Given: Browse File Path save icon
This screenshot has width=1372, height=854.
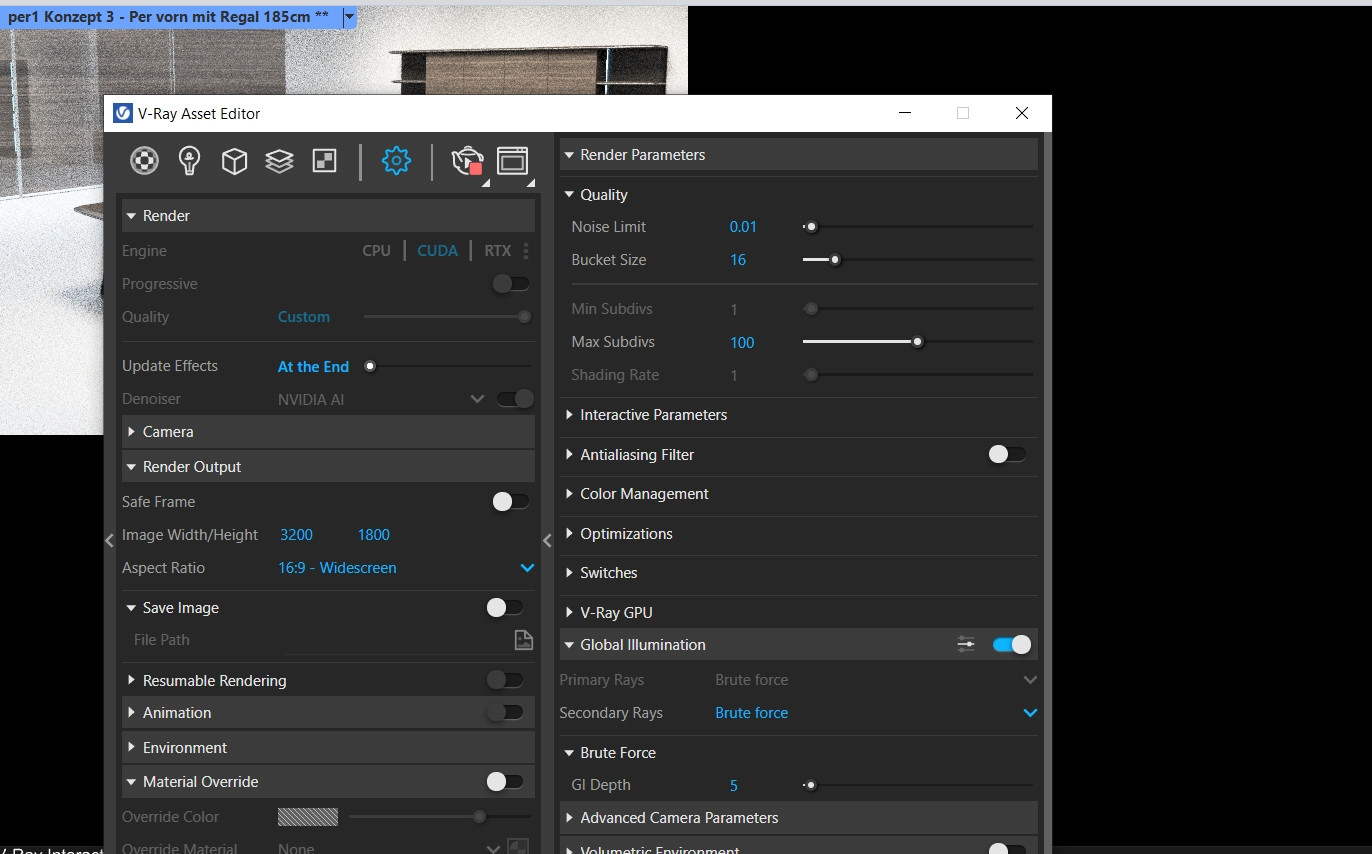Looking at the screenshot, I should 523,640.
